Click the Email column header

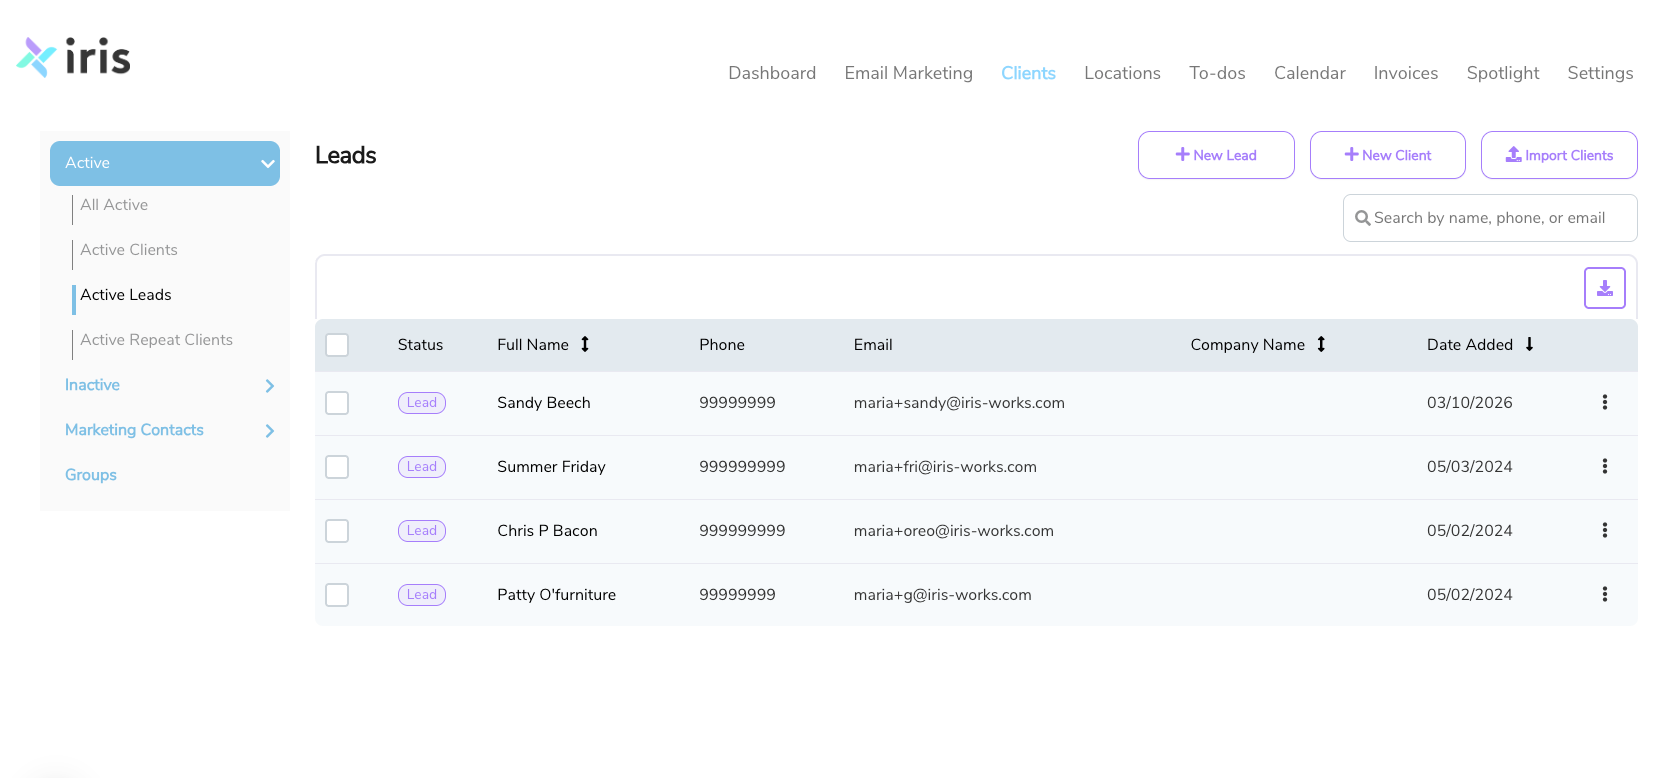(873, 345)
